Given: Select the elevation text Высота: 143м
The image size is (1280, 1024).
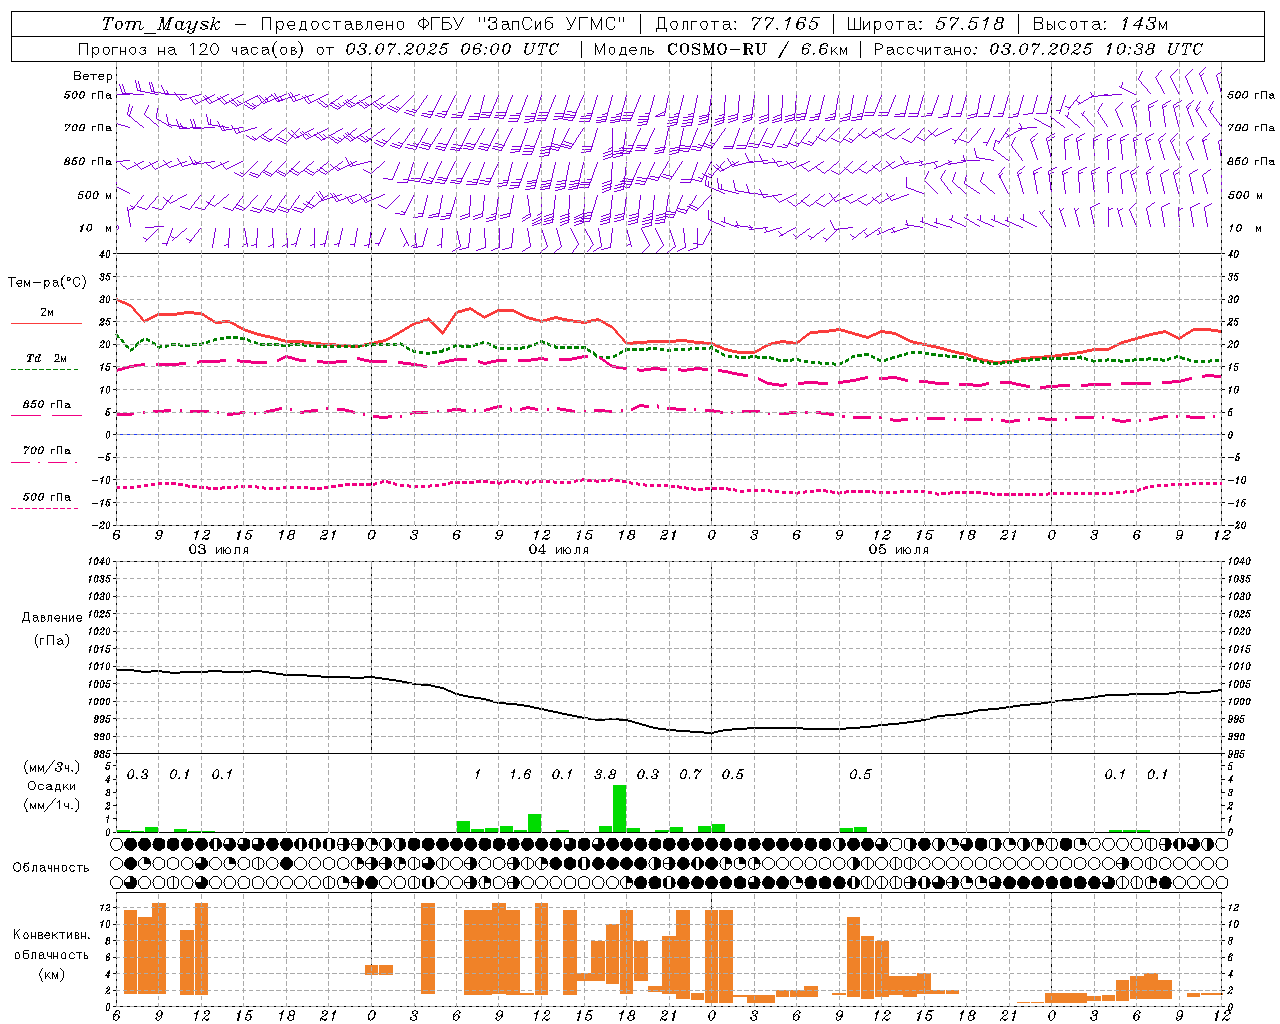Looking at the screenshot, I should pyautogui.click(x=1100, y=24).
